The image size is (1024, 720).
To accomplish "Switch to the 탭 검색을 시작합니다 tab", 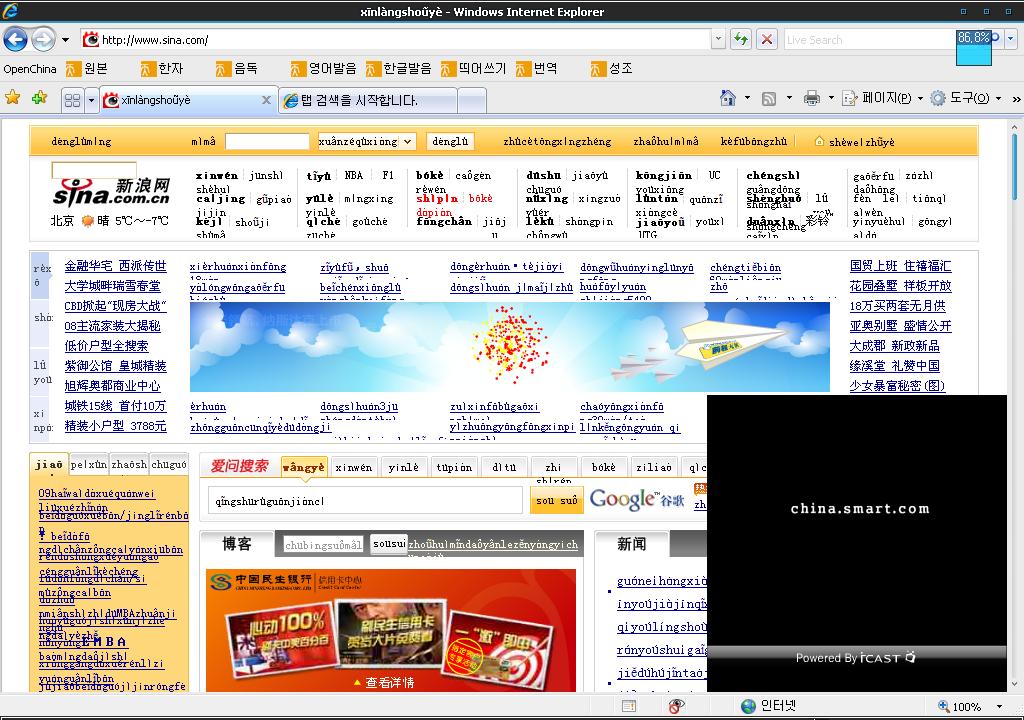I will click(x=368, y=100).
